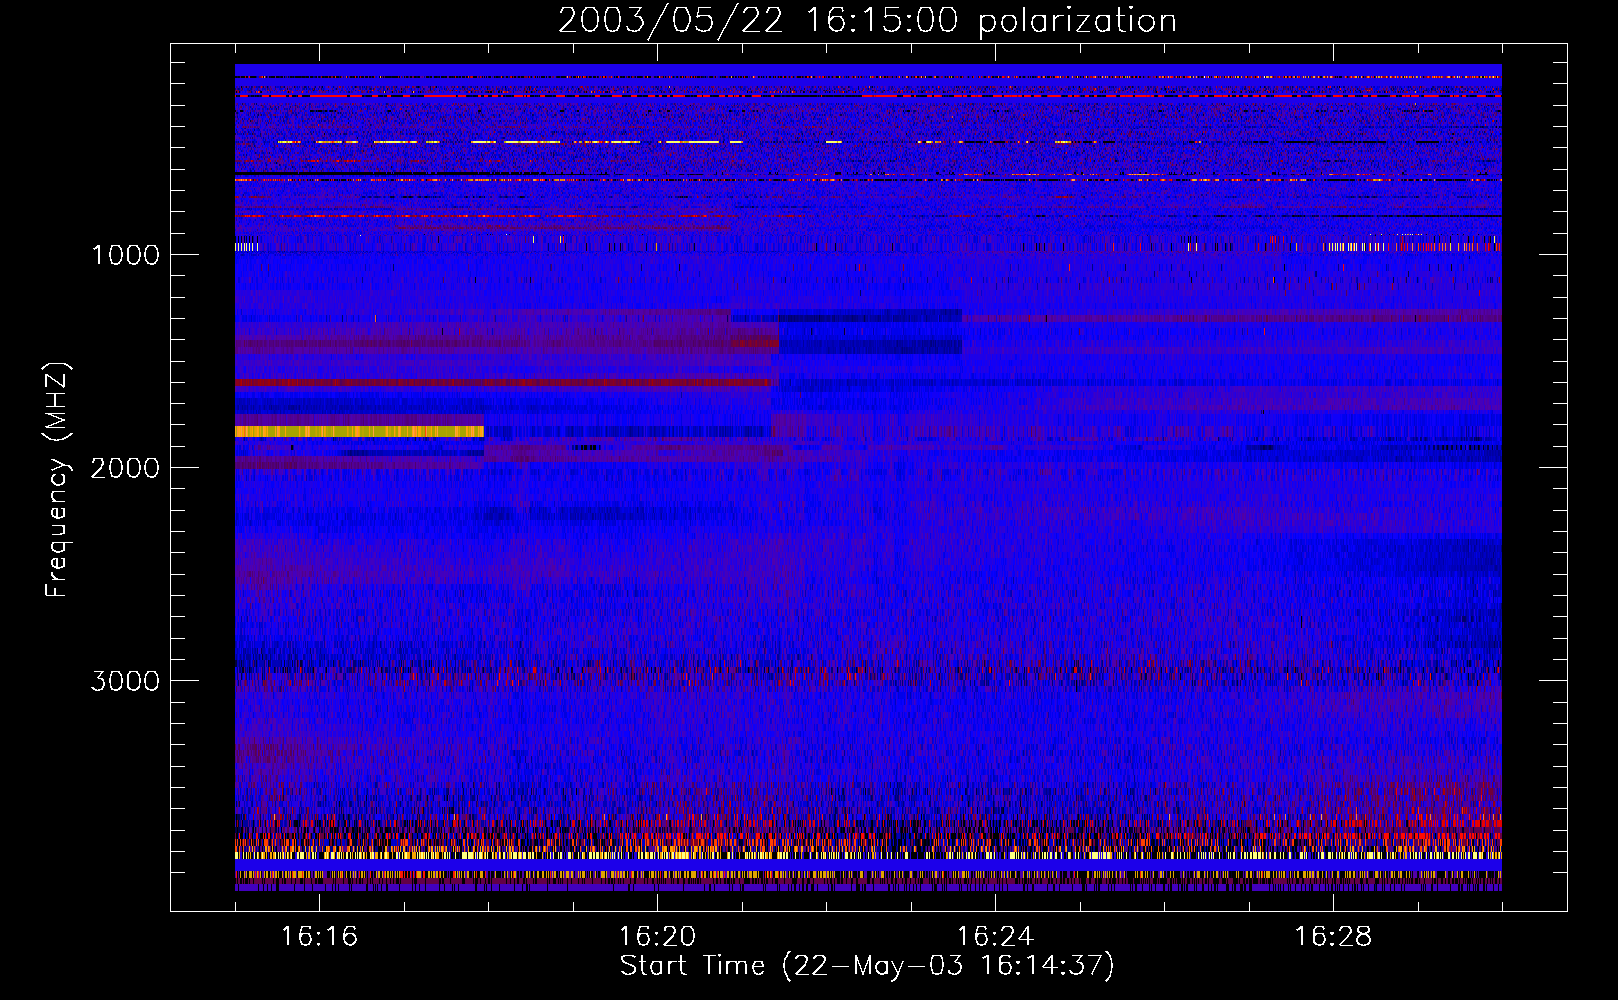Click the 16:16 time tick label
Image resolution: width=1618 pixels, height=1000 pixels.
[319, 937]
